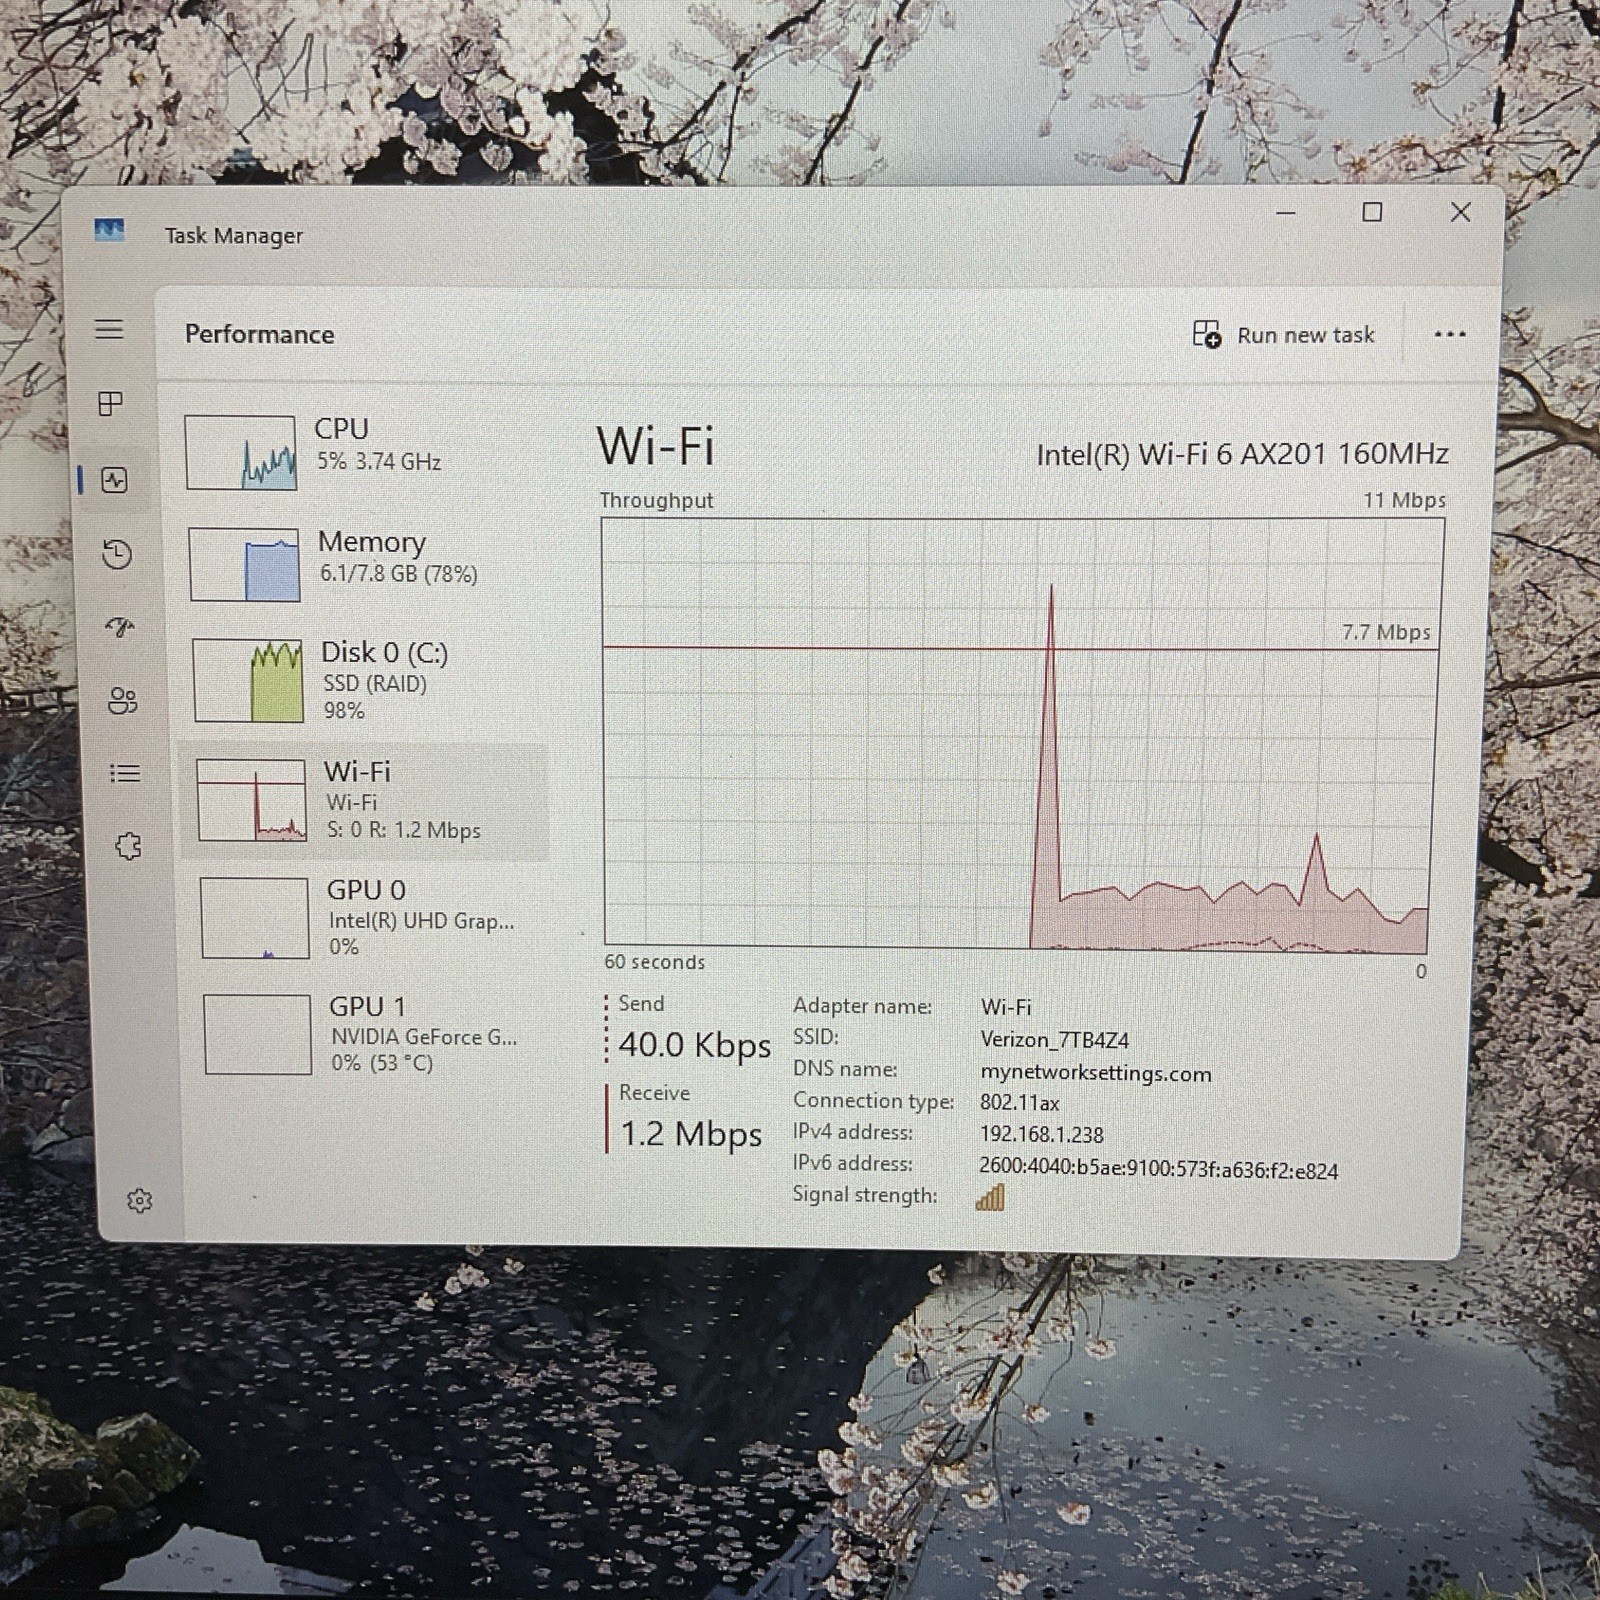1600x1600 pixels.
Task: Open the Processes page icon
Action: pyautogui.click(x=110, y=403)
